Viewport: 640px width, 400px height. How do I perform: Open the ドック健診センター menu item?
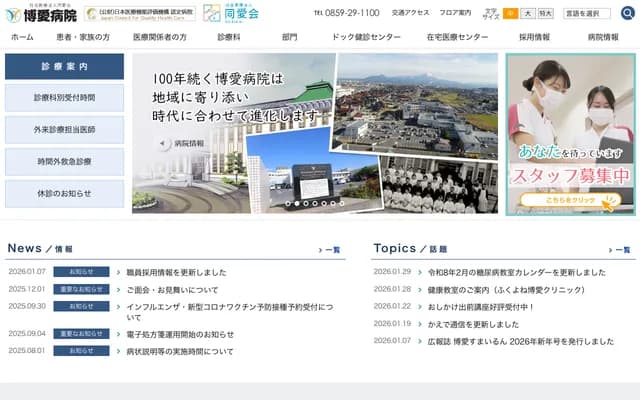[x=365, y=37]
